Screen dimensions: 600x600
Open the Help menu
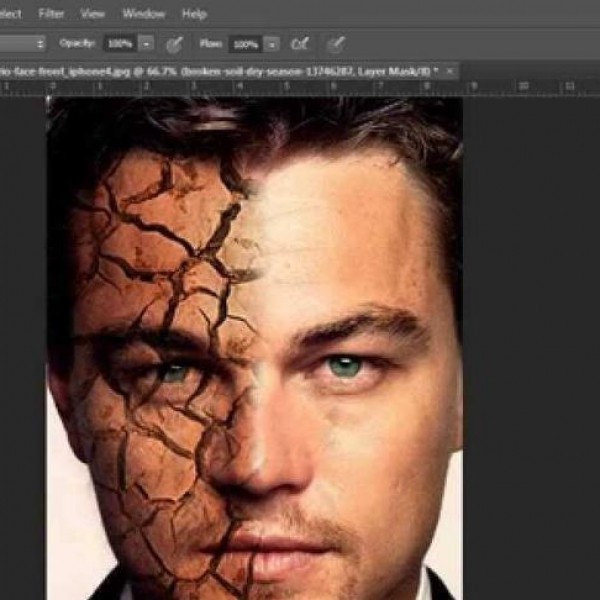(x=194, y=14)
